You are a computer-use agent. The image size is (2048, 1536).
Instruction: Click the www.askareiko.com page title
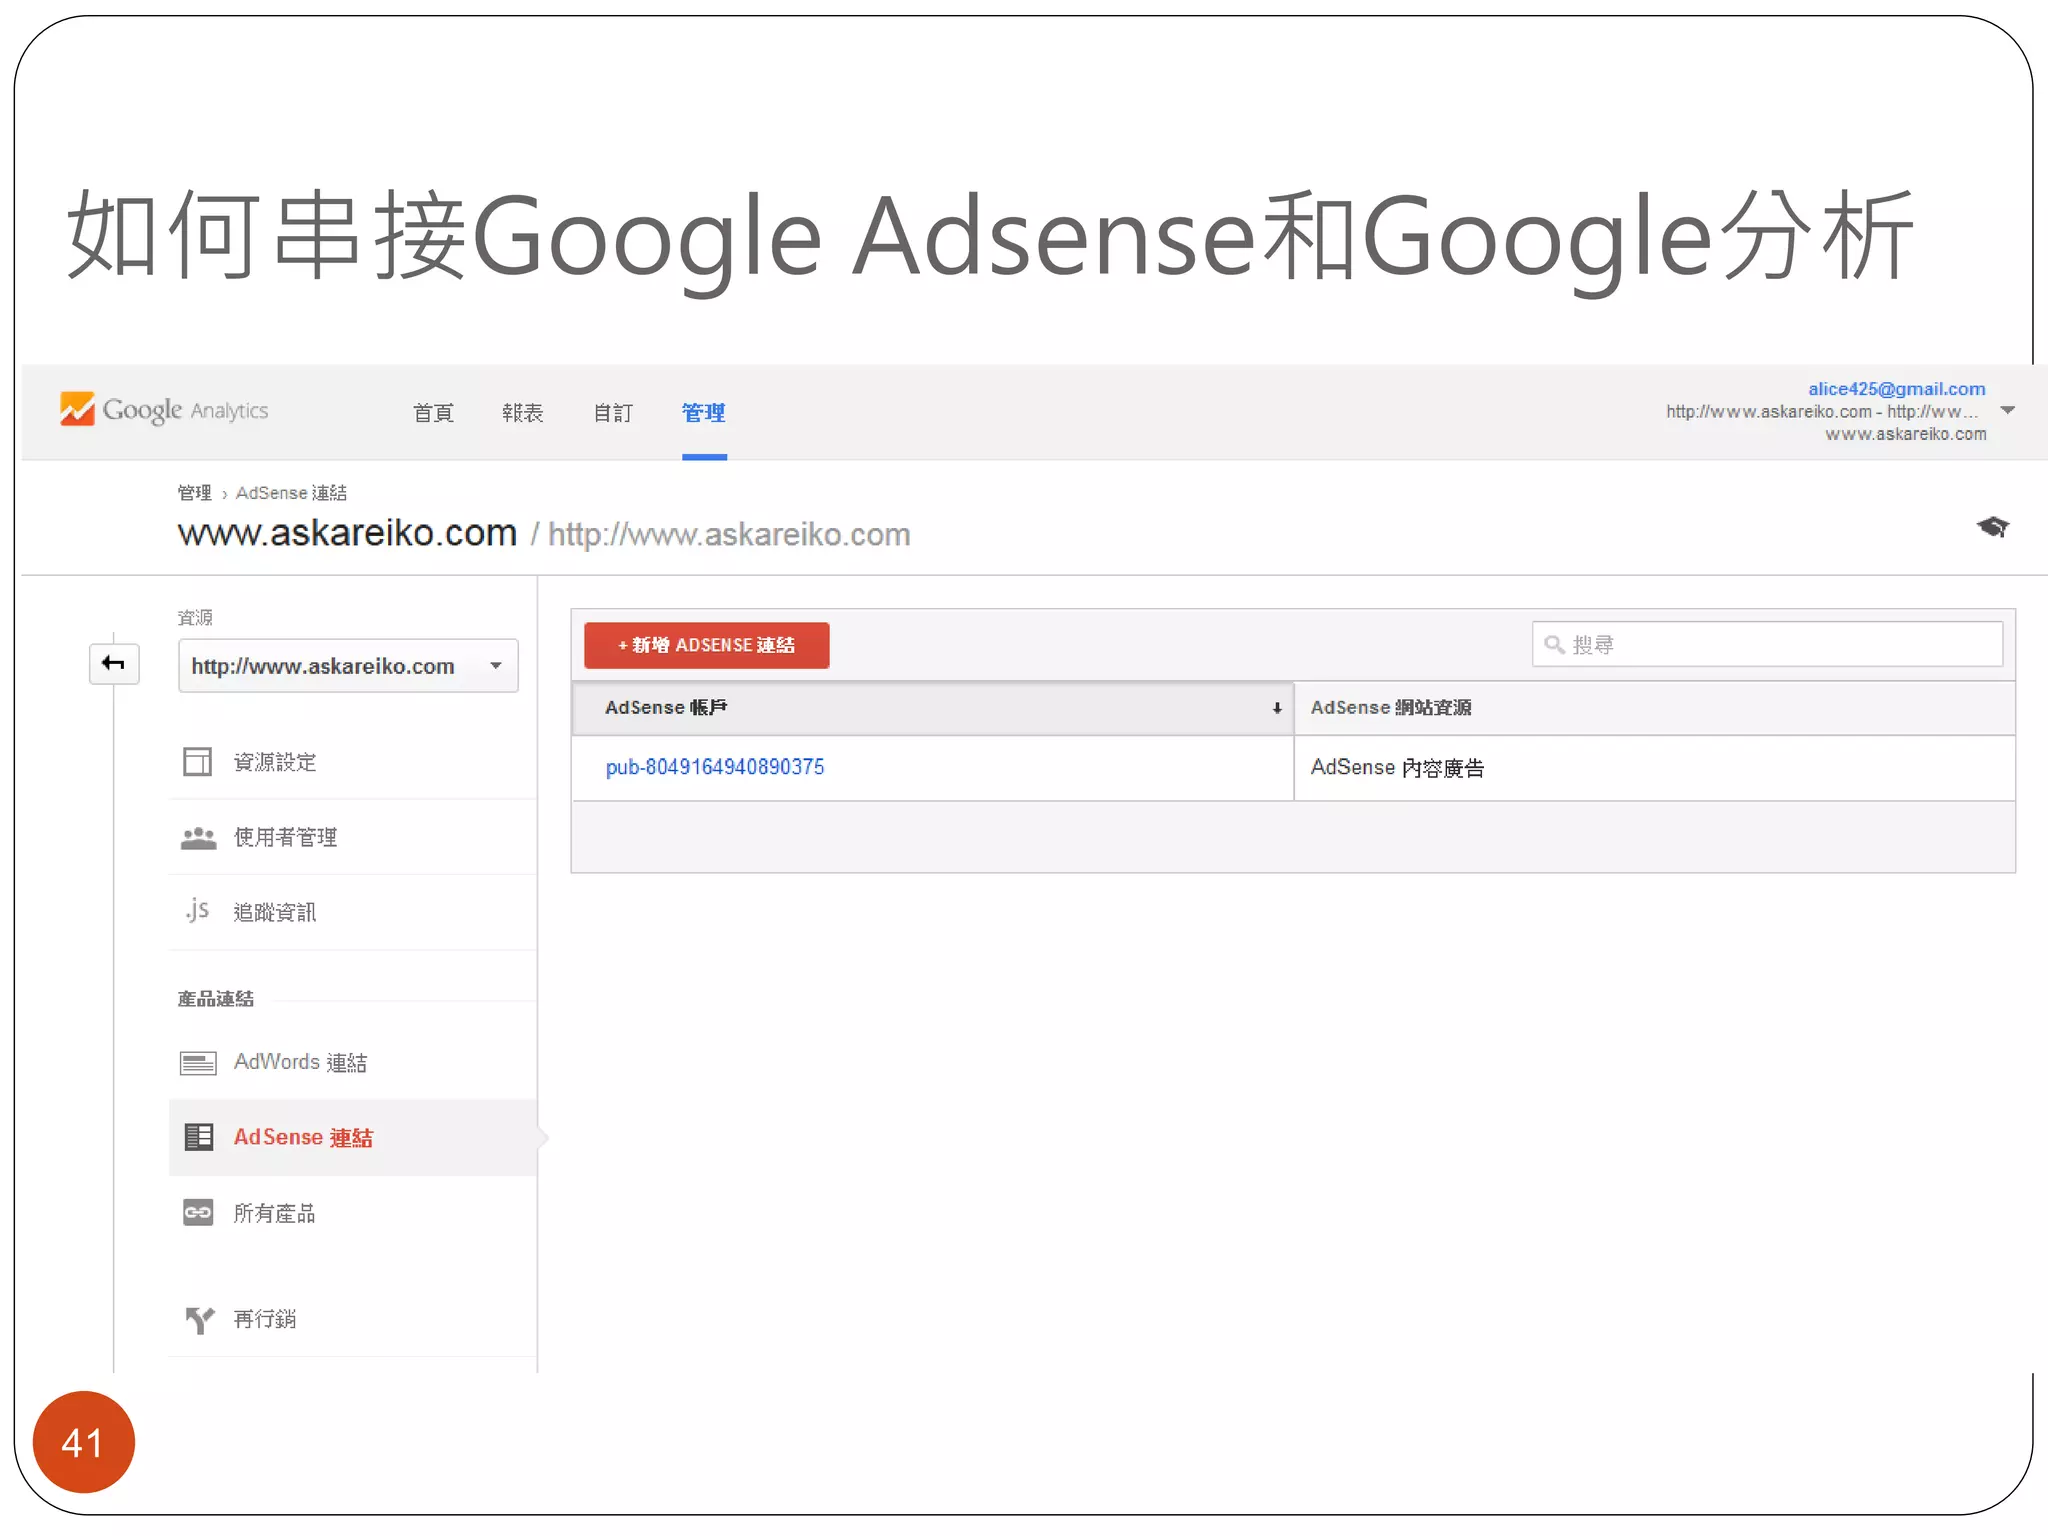tap(347, 533)
